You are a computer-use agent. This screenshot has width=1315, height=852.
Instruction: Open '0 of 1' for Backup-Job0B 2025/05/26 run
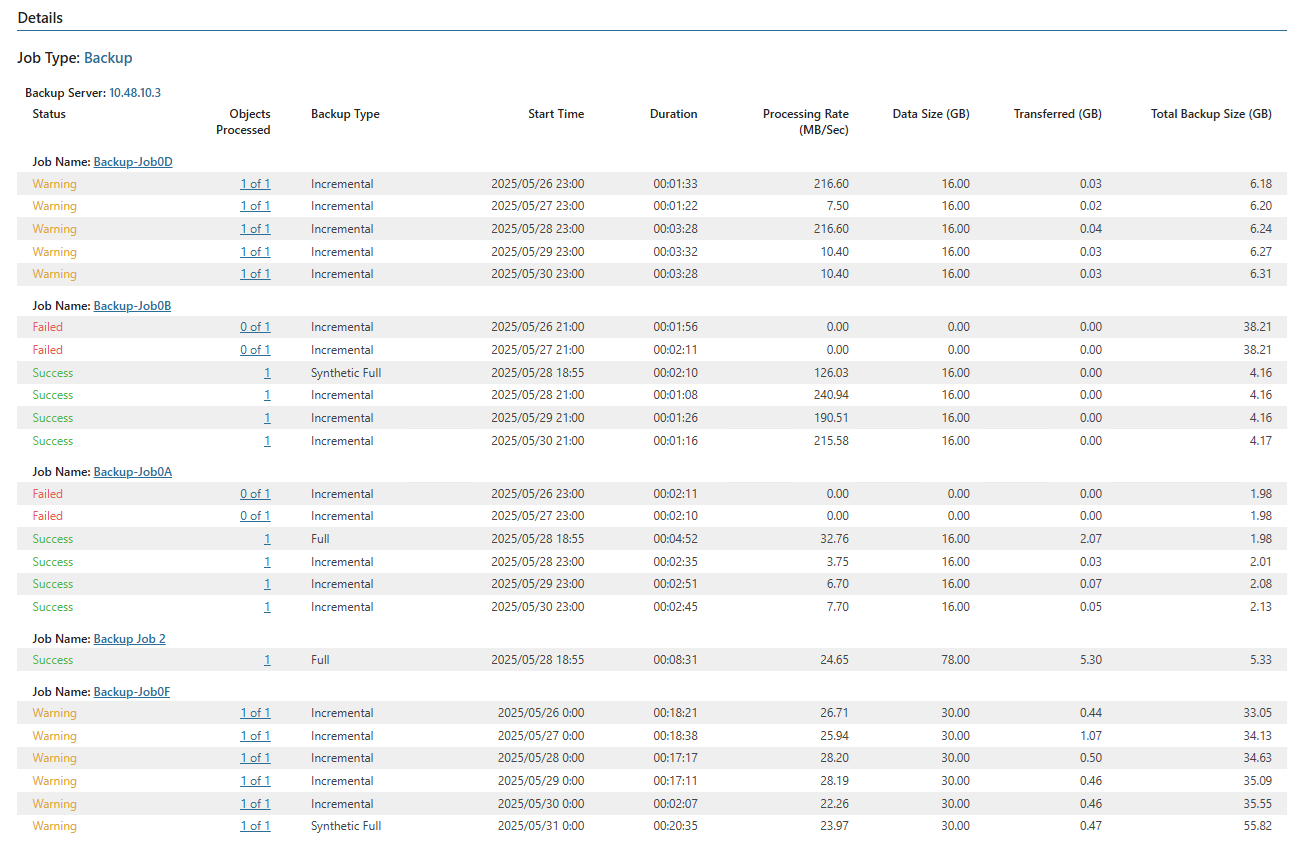[x=255, y=327]
